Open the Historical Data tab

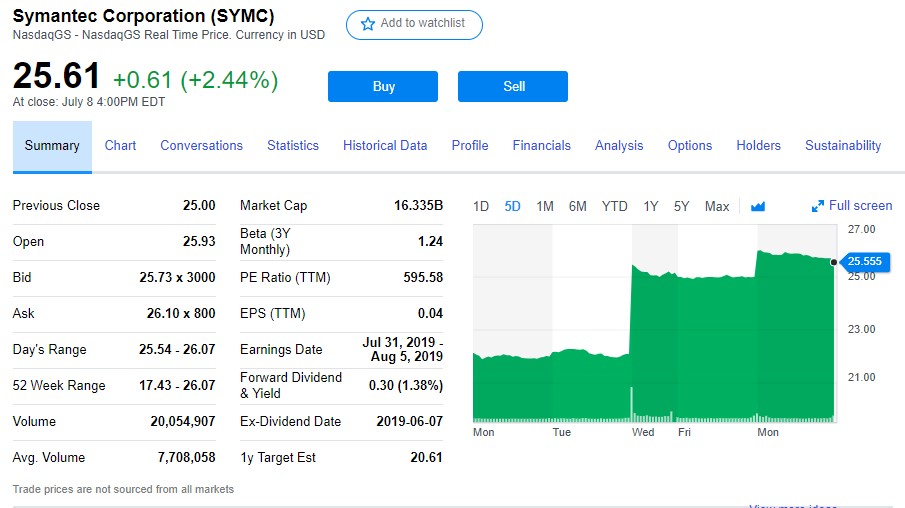(385, 145)
